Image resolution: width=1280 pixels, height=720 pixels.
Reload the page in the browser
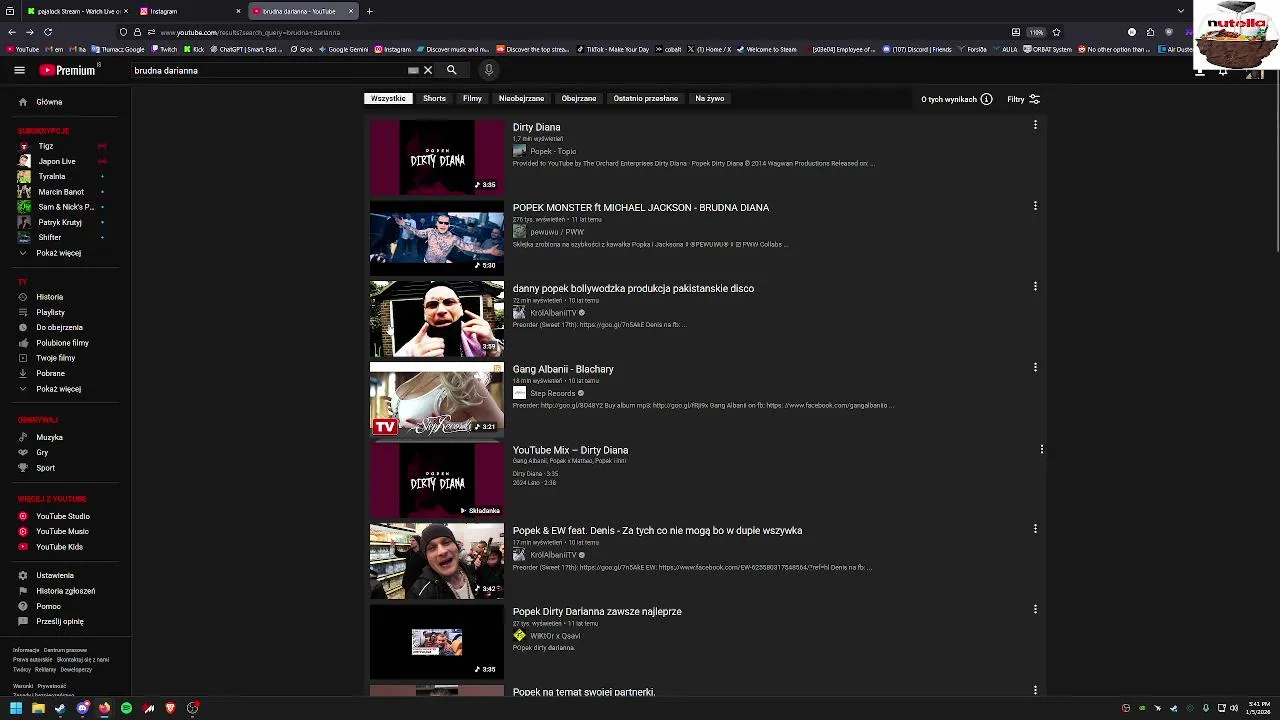tap(47, 32)
